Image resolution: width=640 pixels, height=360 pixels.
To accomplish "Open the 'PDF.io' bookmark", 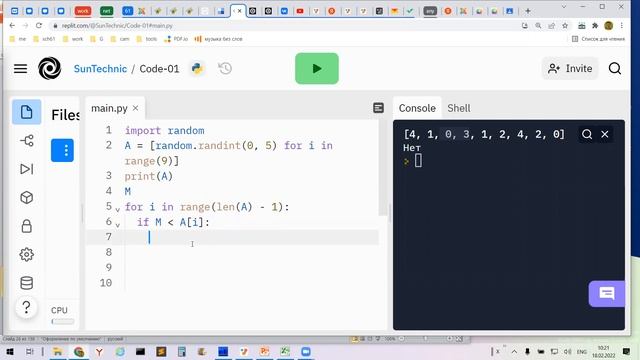I will (x=176, y=39).
